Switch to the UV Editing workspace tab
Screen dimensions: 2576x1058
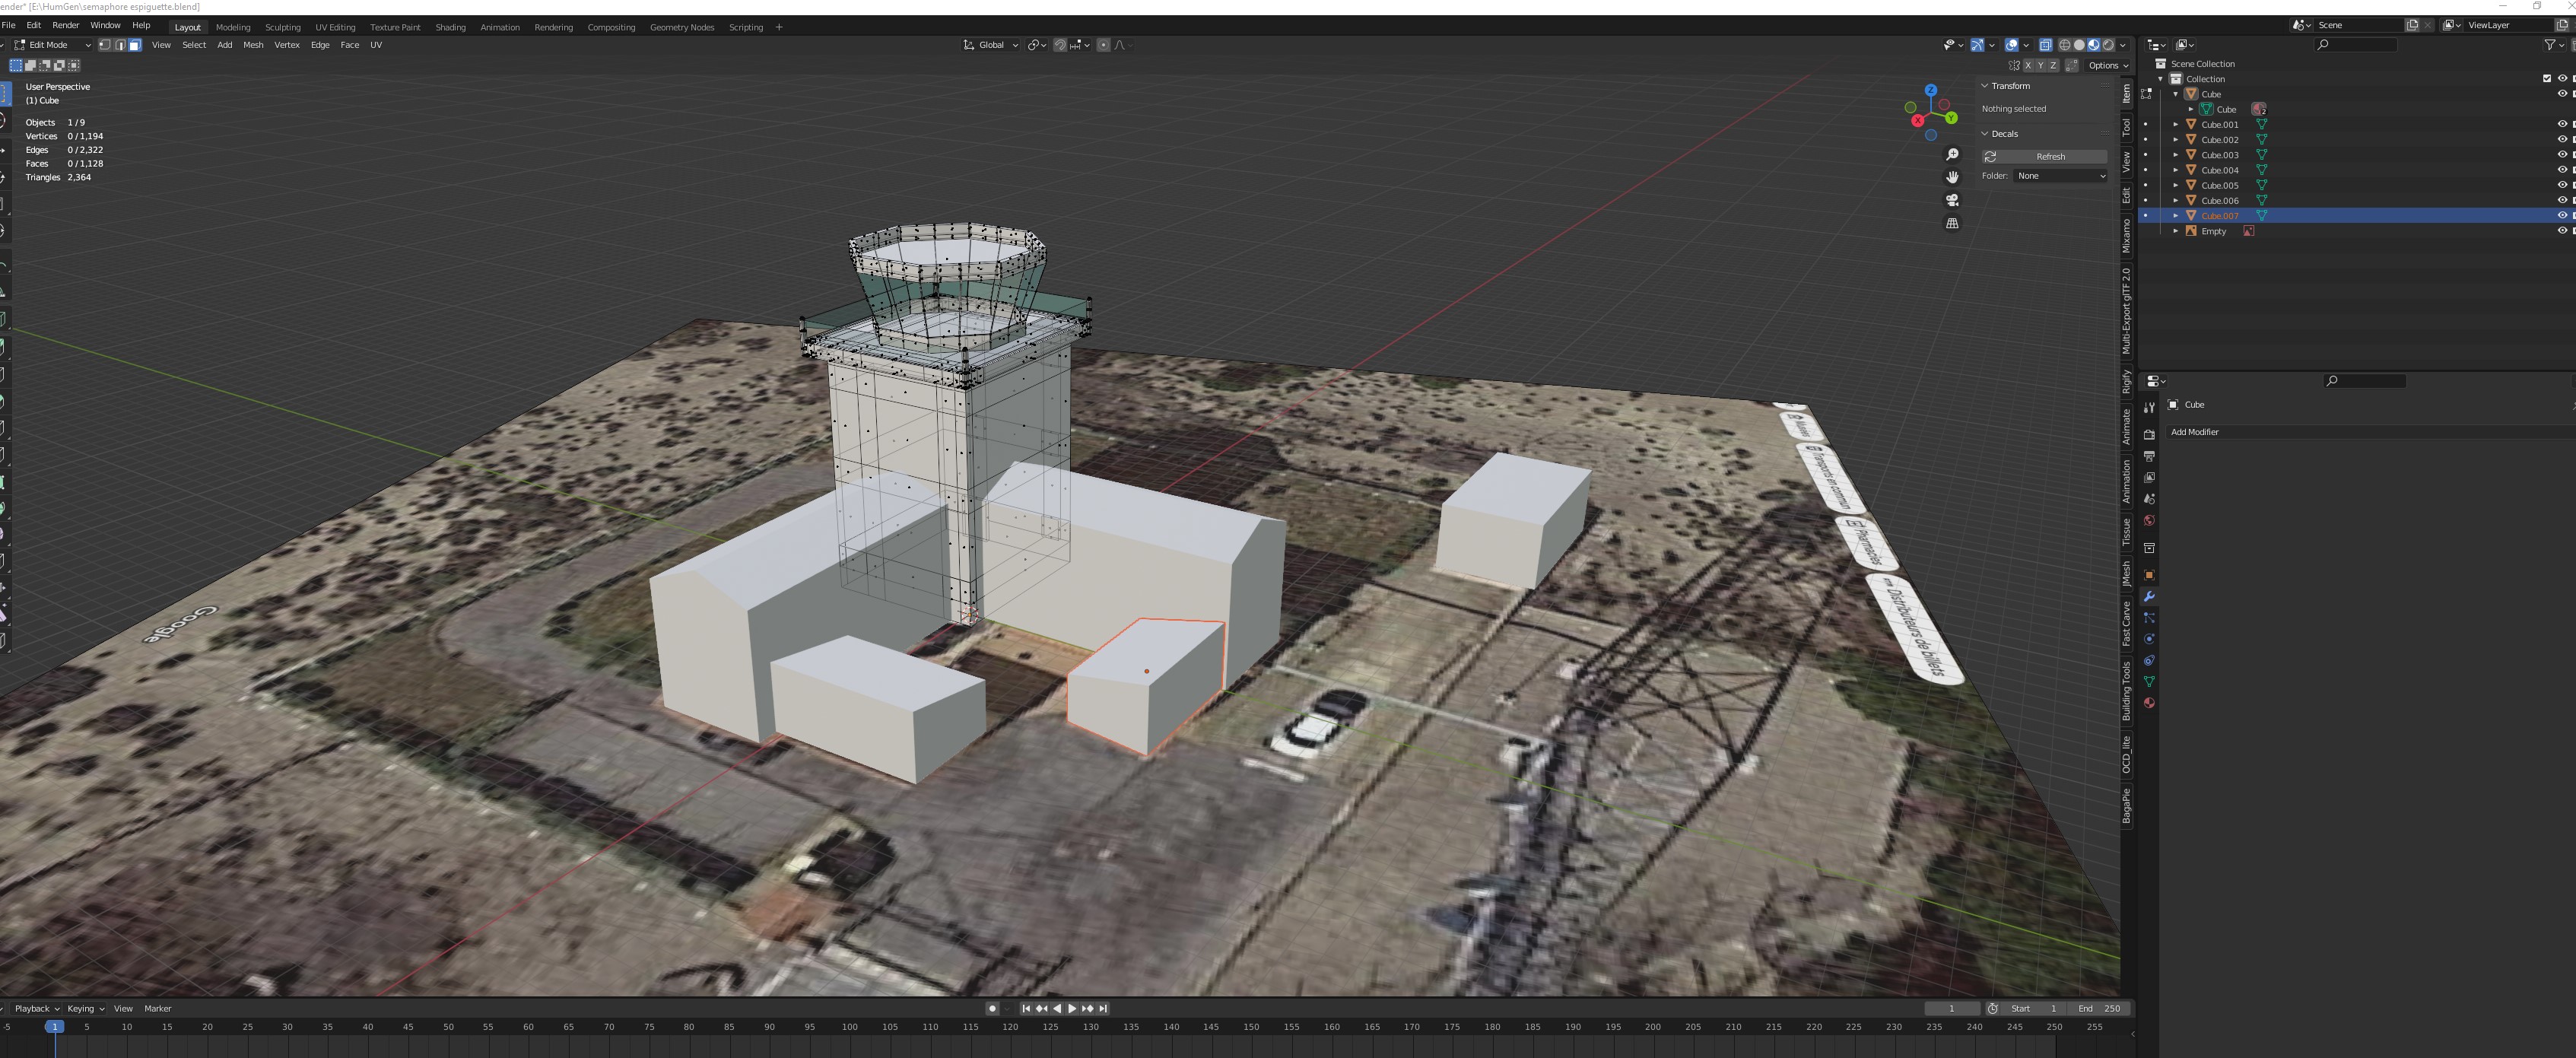(x=335, y=27)
